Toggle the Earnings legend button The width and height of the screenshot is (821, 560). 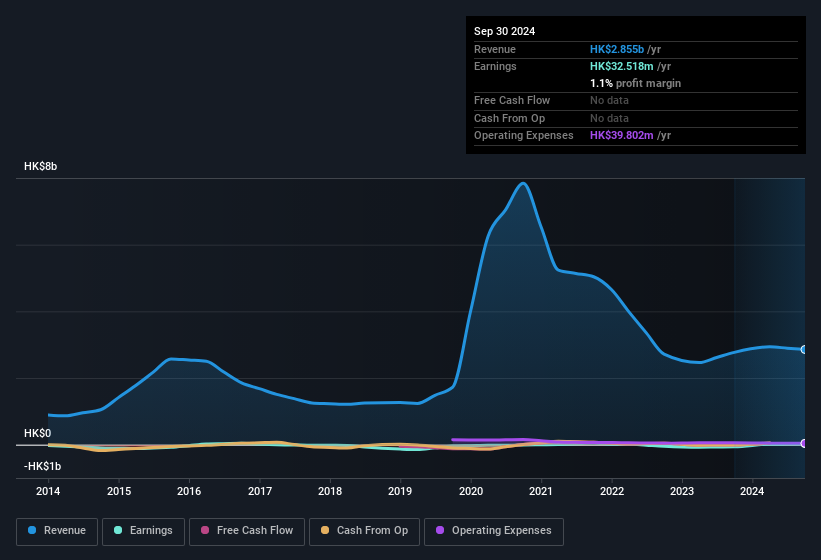click(143, 531)
